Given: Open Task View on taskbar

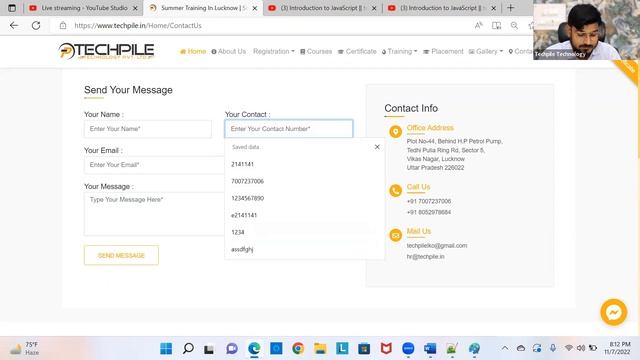Looking at the screenshot, I should [209, 349].
